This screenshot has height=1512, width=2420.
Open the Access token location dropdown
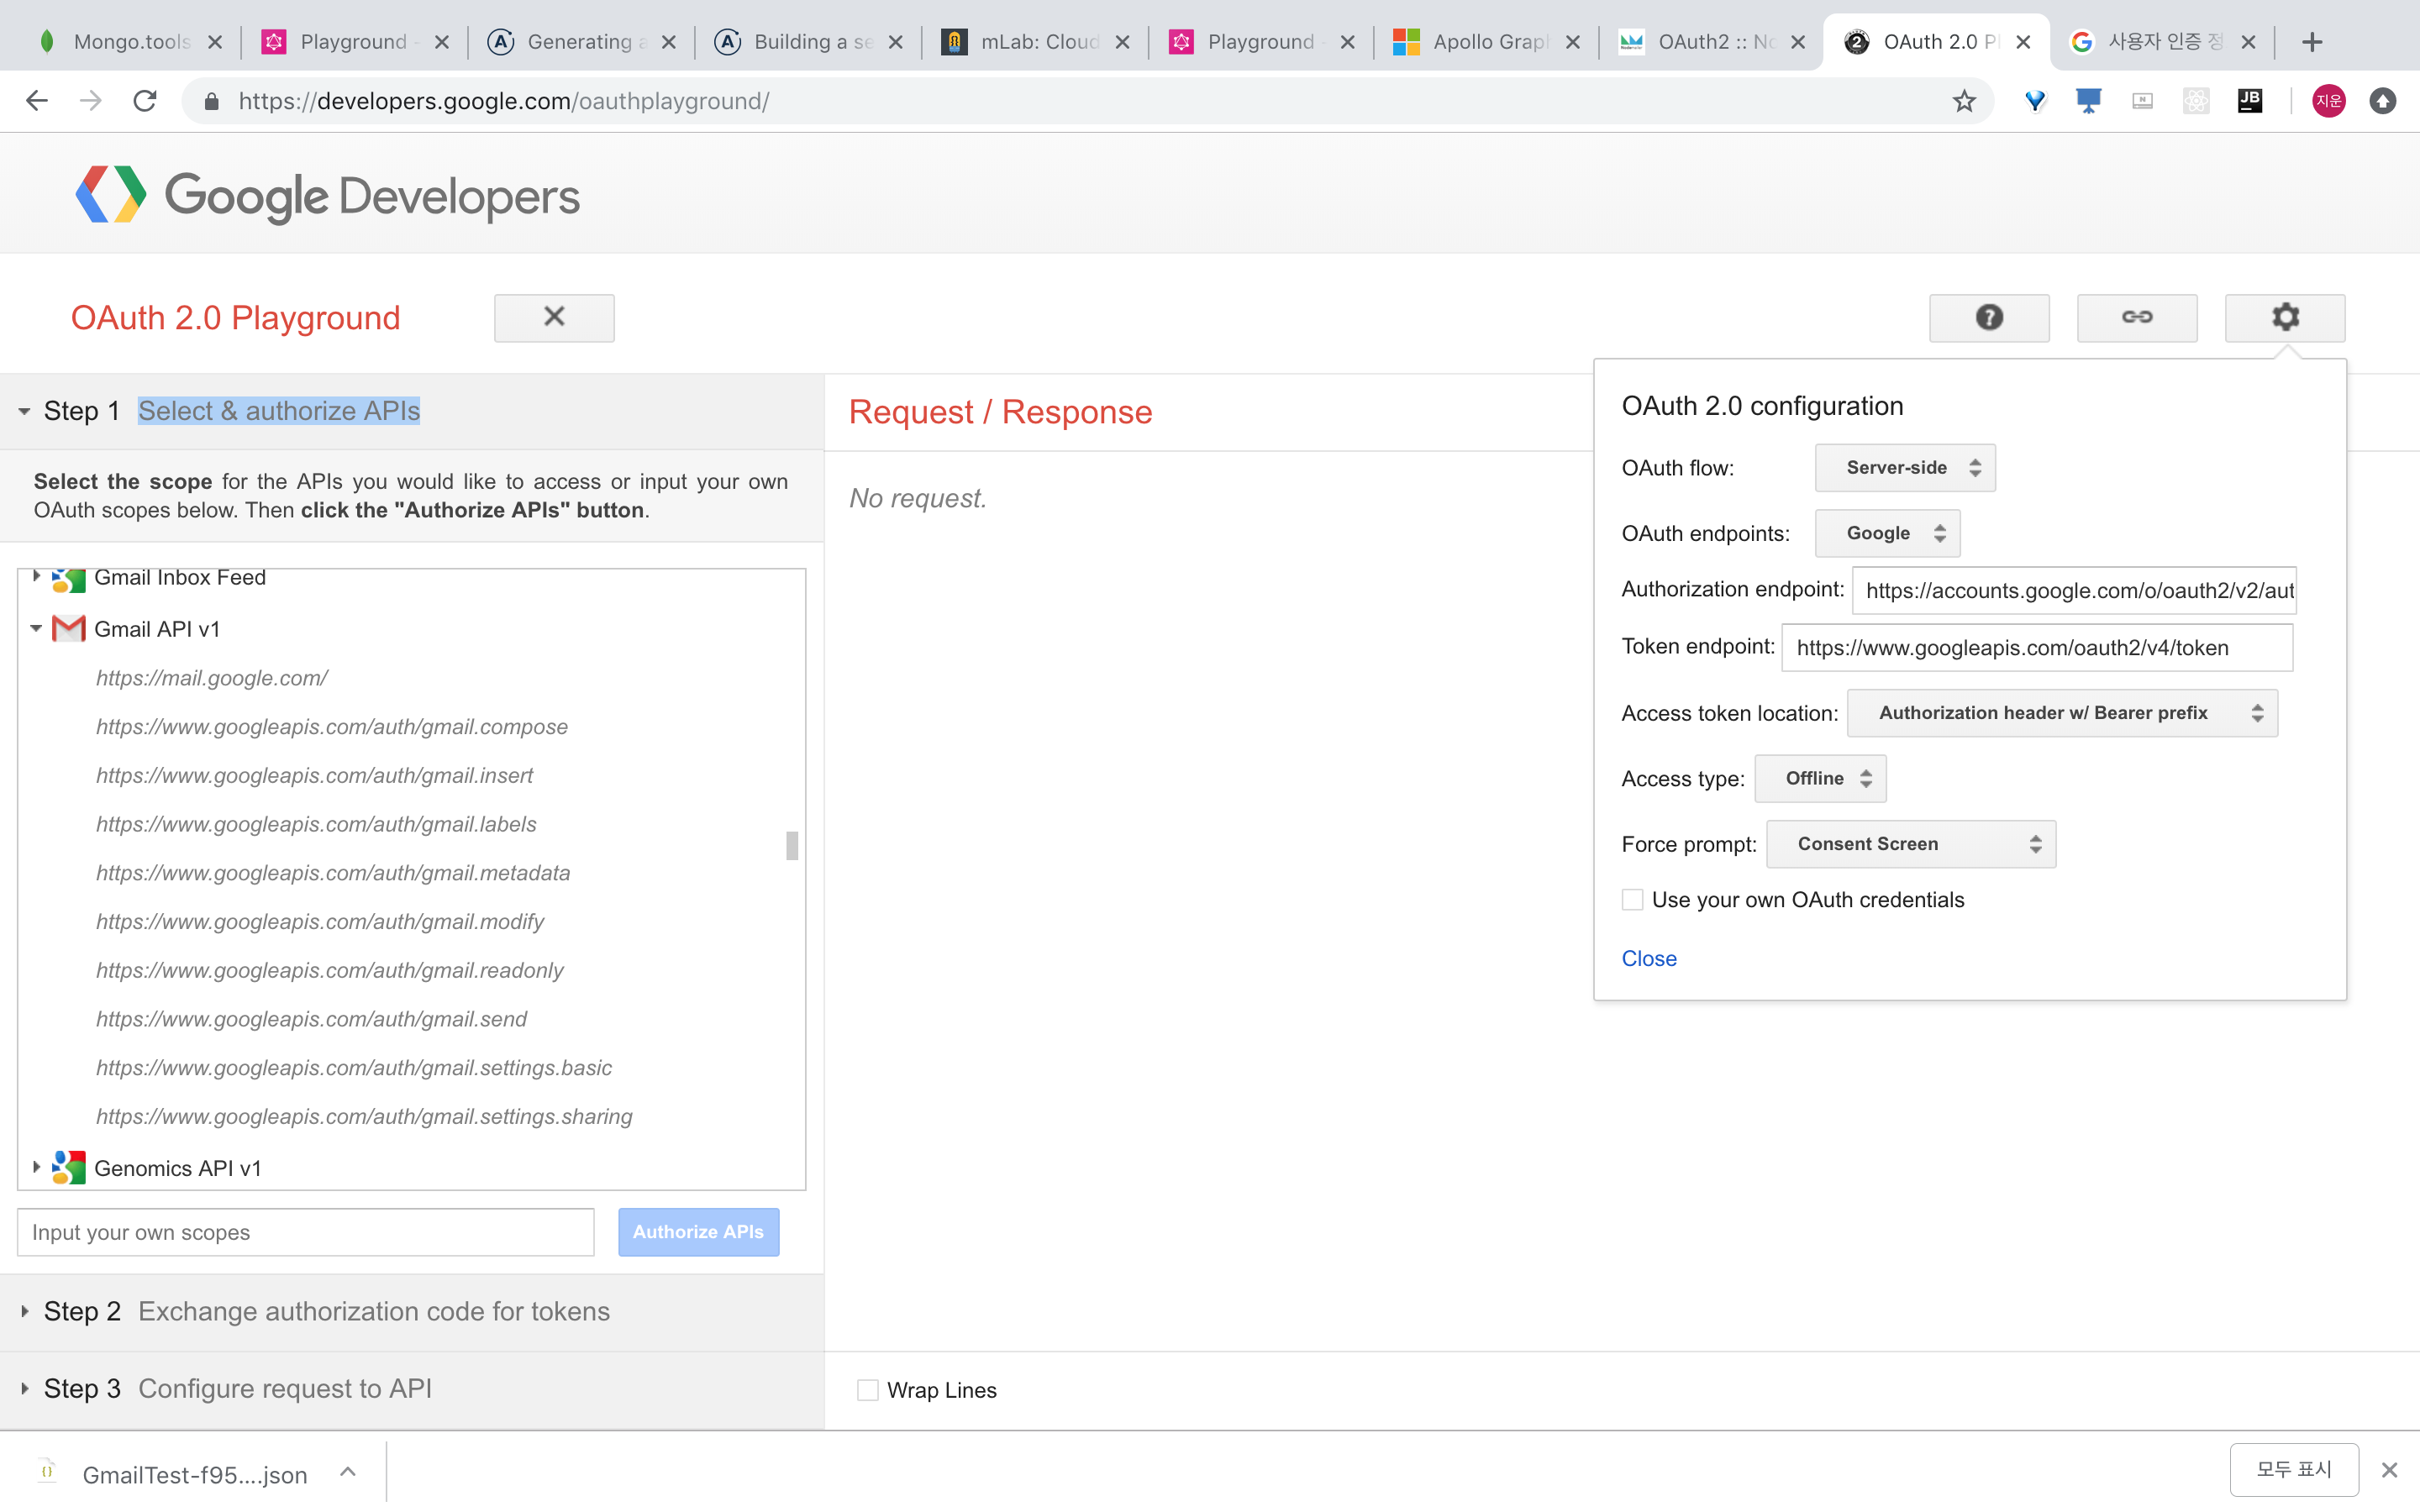click(2062, 713)
